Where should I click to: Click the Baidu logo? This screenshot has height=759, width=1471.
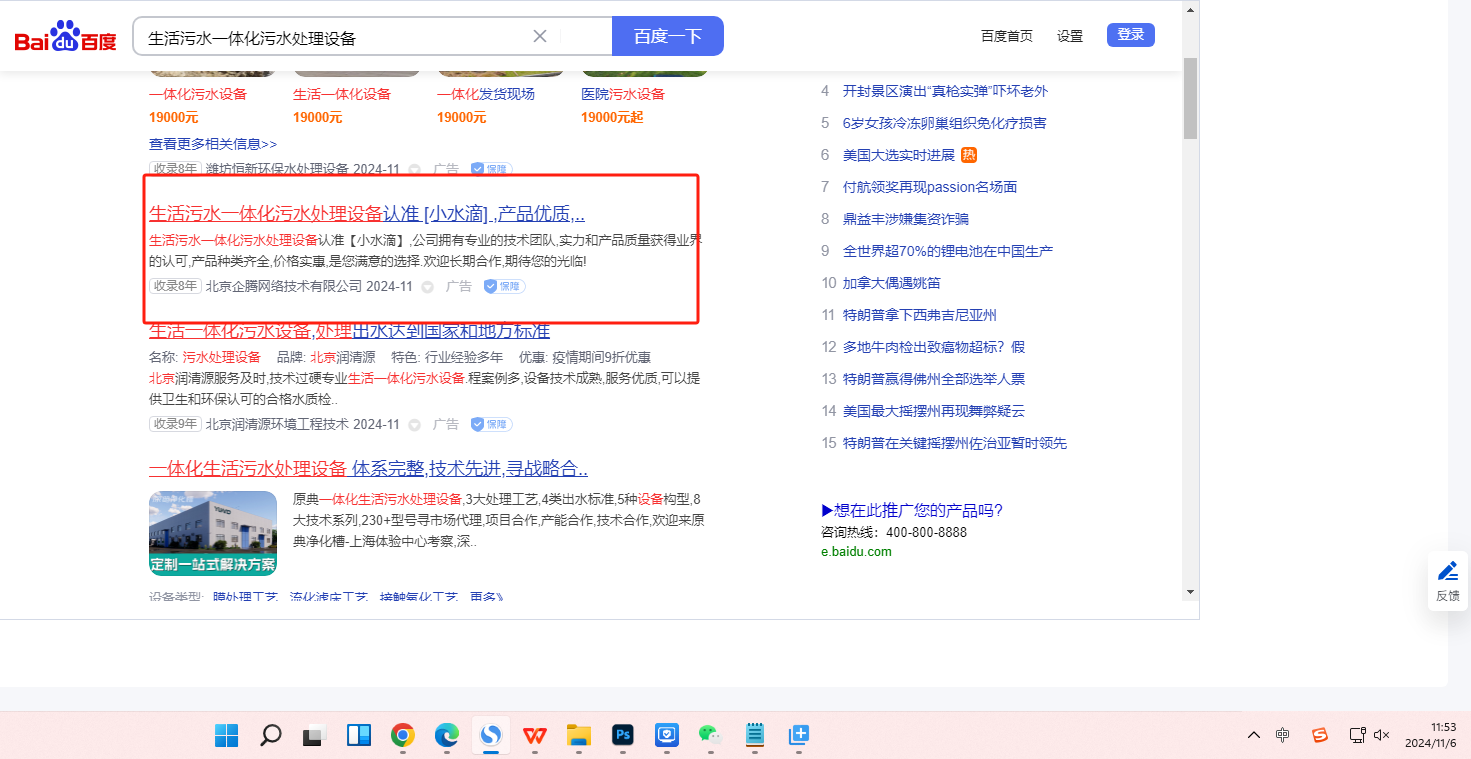65,37
